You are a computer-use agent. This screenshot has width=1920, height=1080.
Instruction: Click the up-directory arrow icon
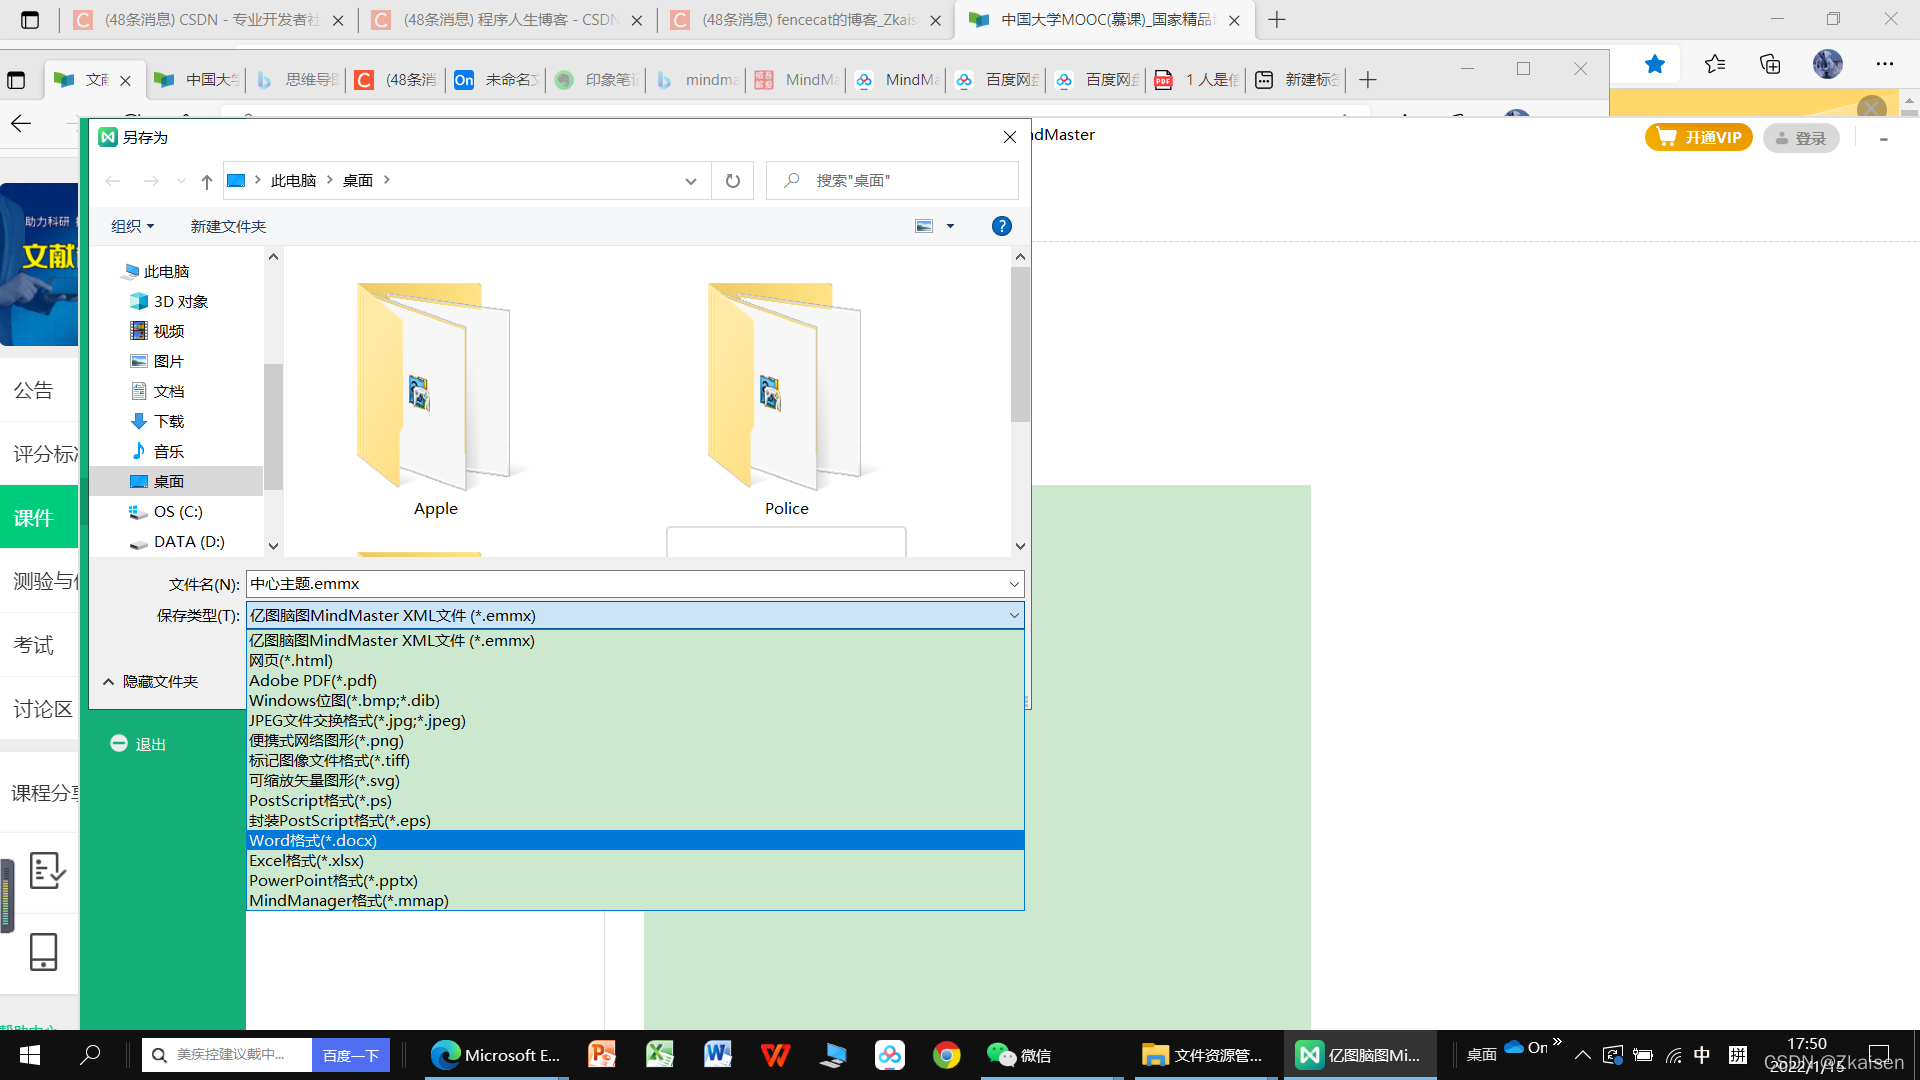click(x=207, y=181)
